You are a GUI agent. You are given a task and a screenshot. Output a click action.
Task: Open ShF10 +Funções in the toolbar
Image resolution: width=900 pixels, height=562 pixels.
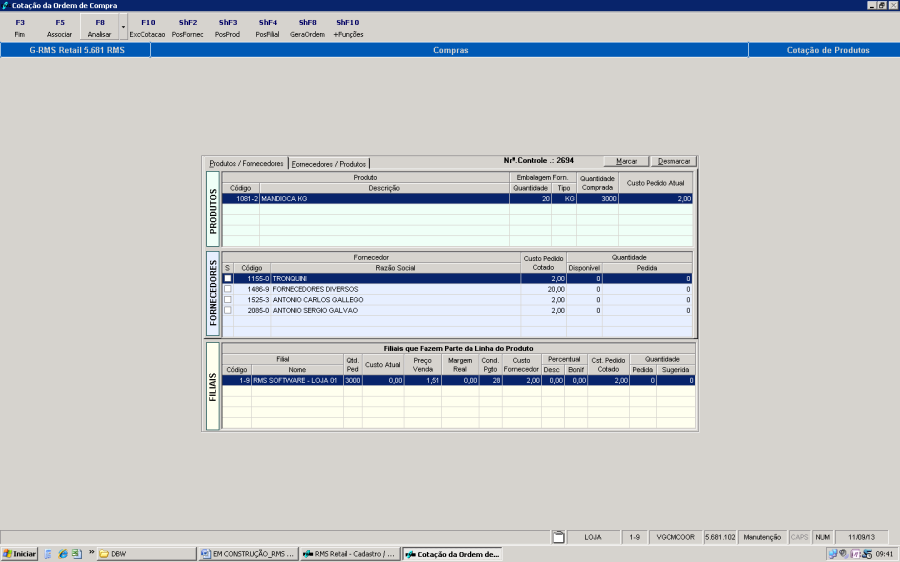tap(348, 27)
